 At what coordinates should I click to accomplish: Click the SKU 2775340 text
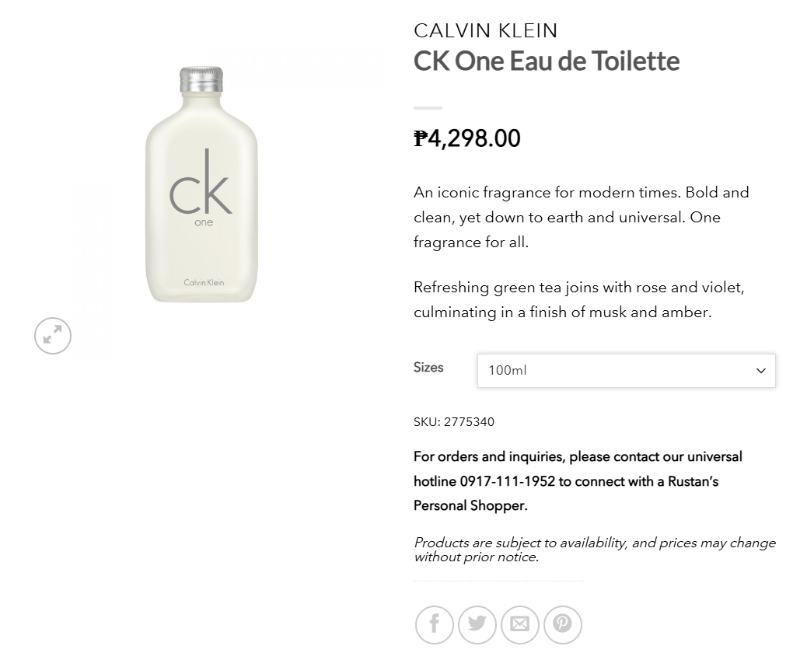click(x=454, y=422)
